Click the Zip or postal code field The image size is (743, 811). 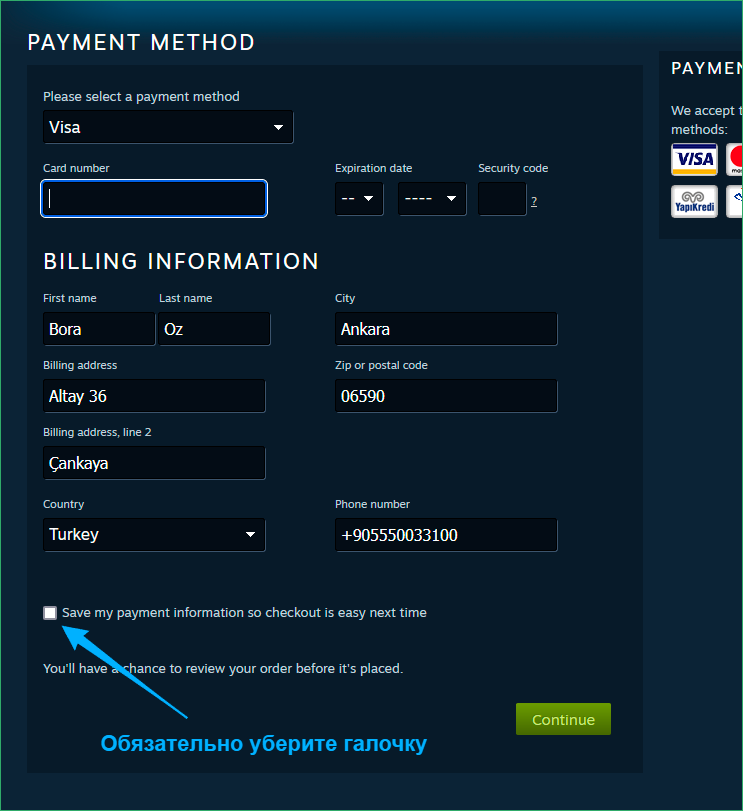coord(446,396)
